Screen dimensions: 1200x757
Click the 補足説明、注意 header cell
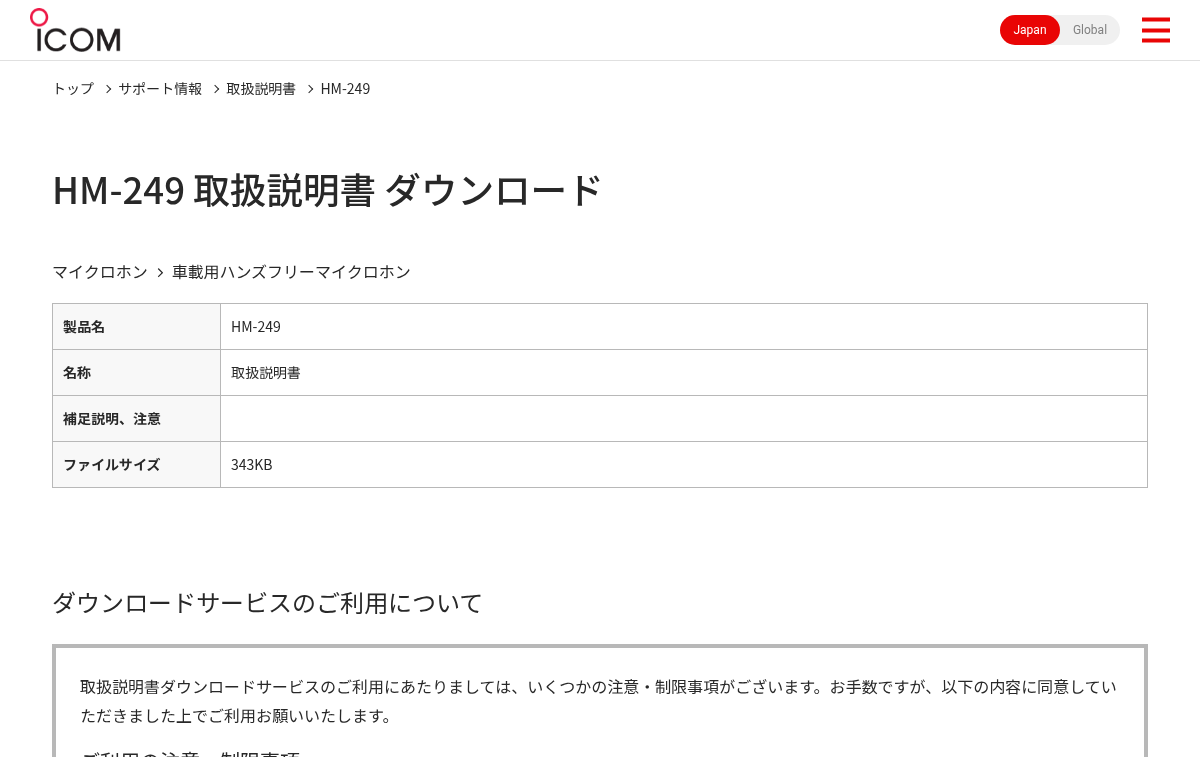tap(136, 419)
